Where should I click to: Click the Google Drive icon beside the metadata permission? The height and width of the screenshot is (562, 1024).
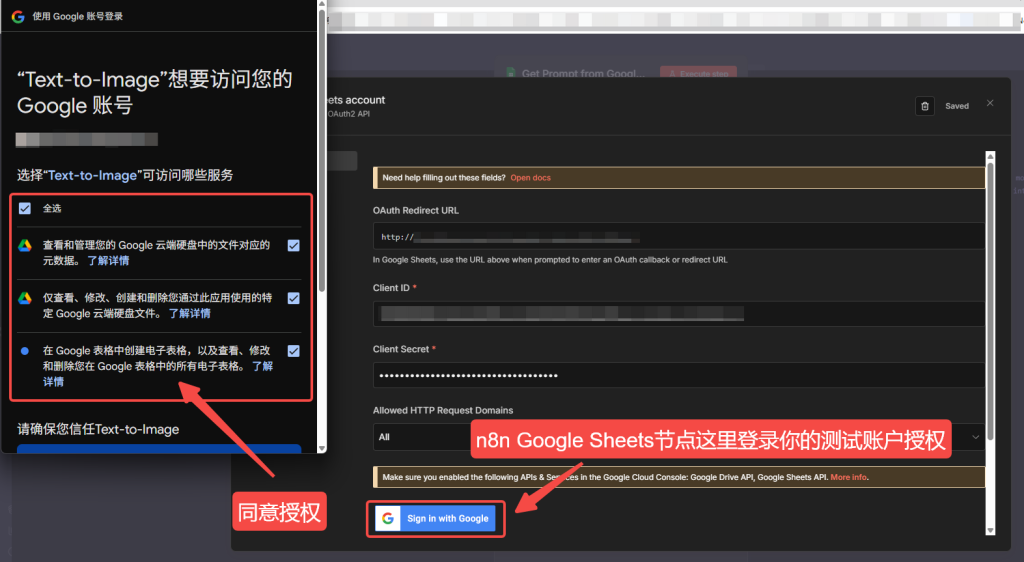click(25, 245)
